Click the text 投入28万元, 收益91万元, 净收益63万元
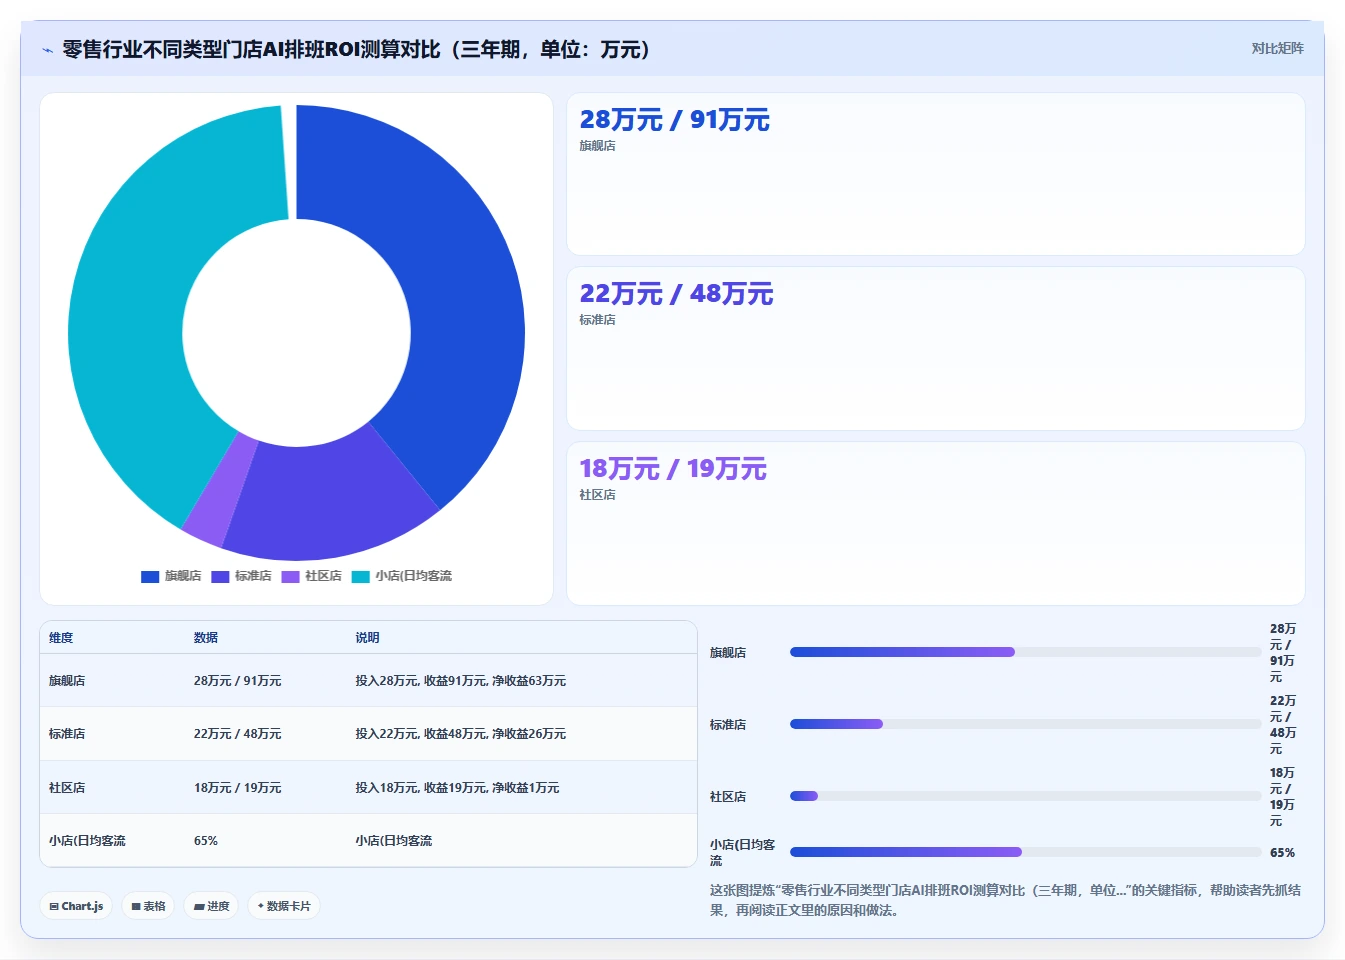Image resolution: width=1345 pixels, height=960 pixels. pos(461,681)
